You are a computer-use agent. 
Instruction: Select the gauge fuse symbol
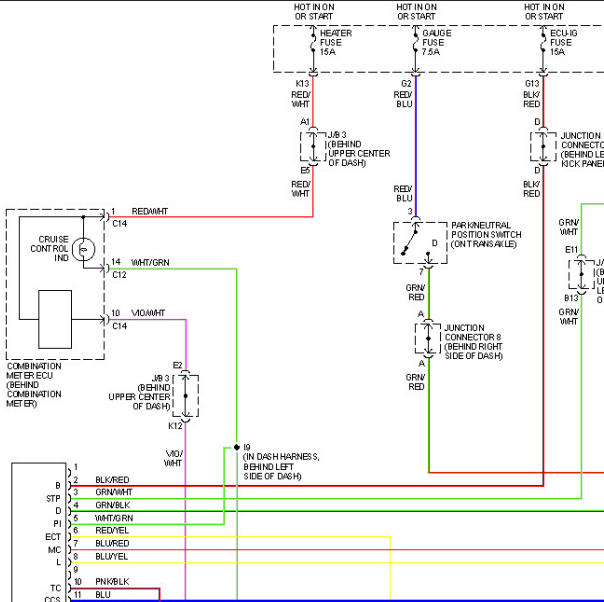[416, 42]
